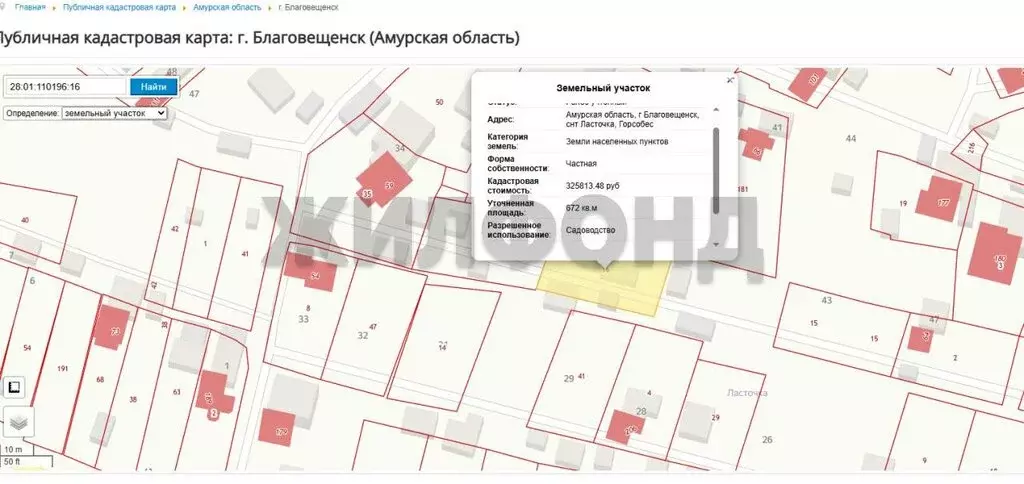Select the highlighted yellow land parcel
This screenshot has height=484, width=1024.
tap(604, 289)
